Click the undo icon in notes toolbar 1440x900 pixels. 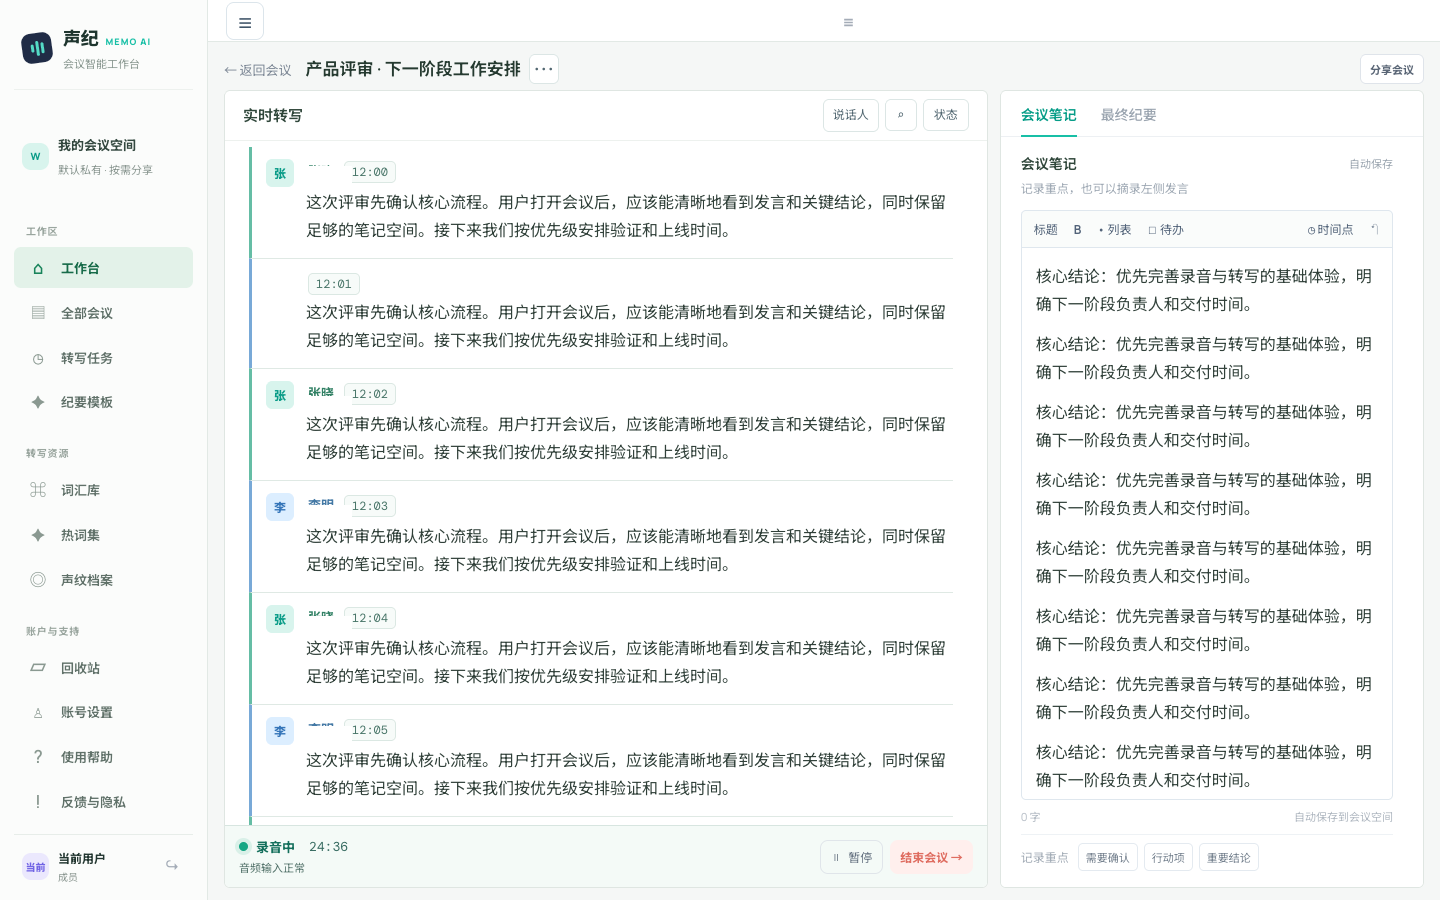pyautogui.click(x=1375, y=229)
